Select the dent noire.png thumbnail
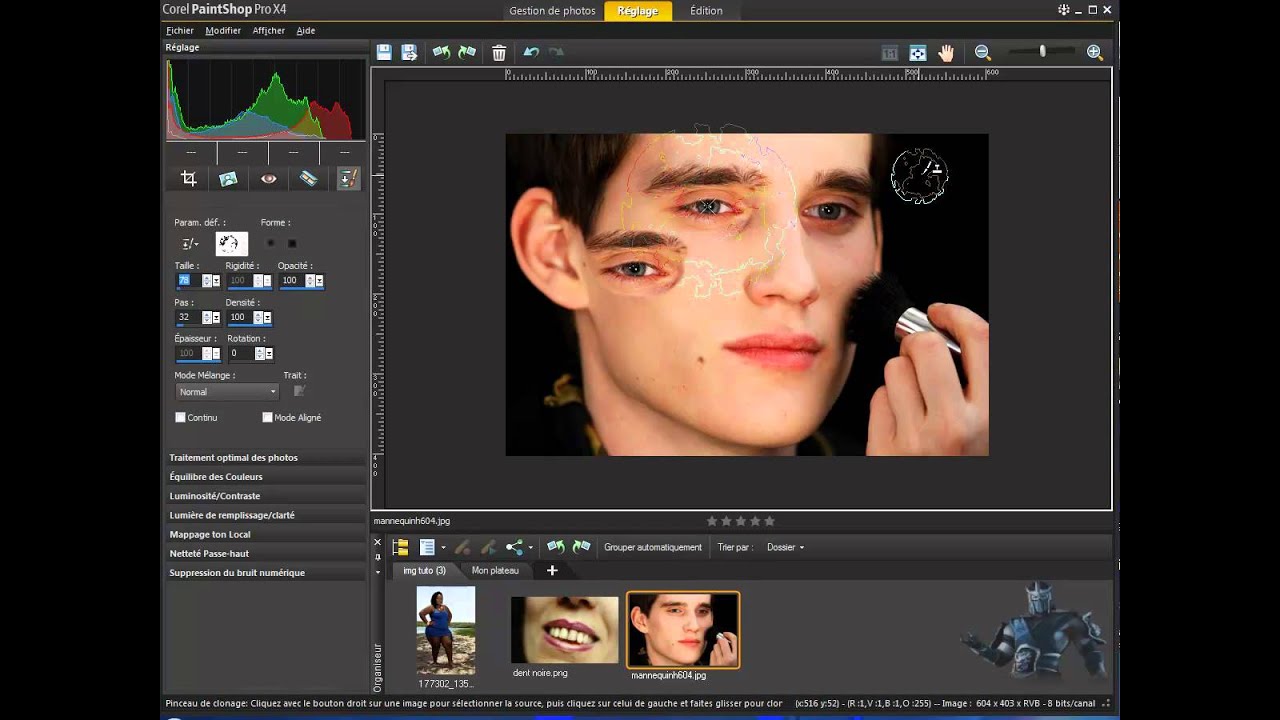The image size is (1280, 720). [565, 630]
